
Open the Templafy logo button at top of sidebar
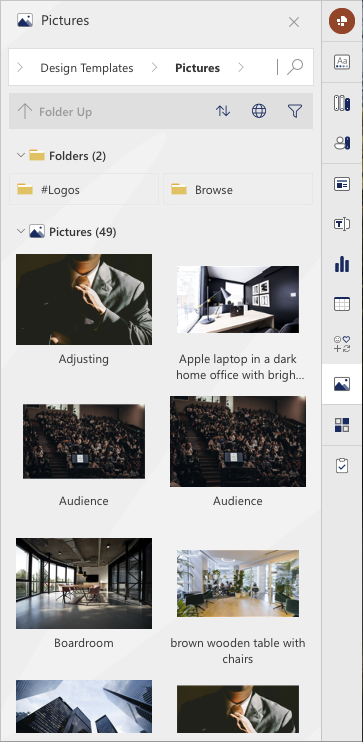(342, 21)
